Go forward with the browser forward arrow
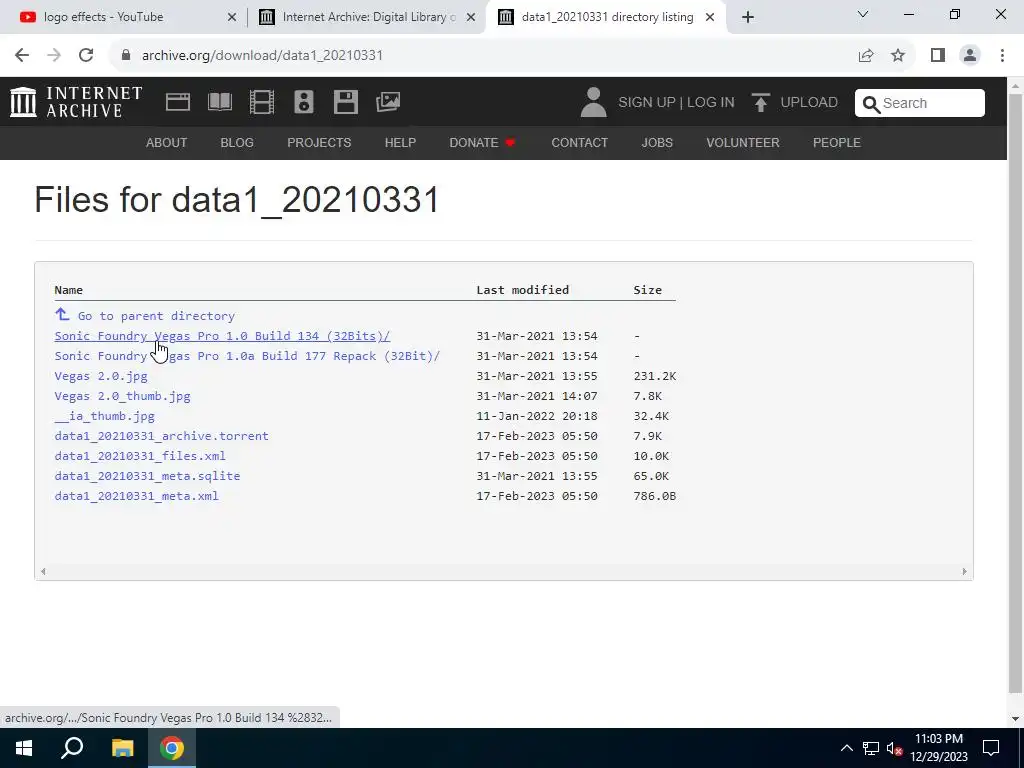 [54, 55]
